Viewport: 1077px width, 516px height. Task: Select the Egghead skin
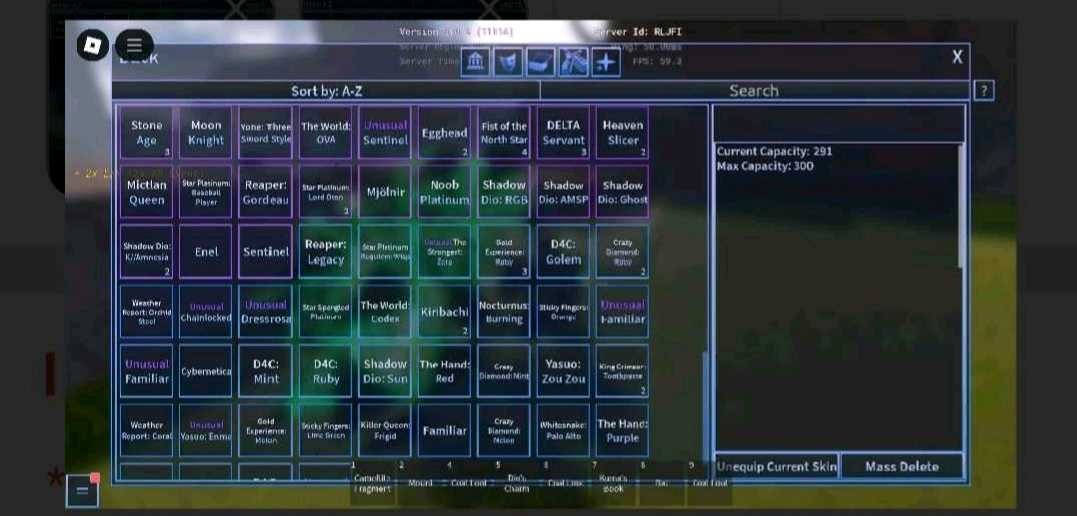(444, 133)
